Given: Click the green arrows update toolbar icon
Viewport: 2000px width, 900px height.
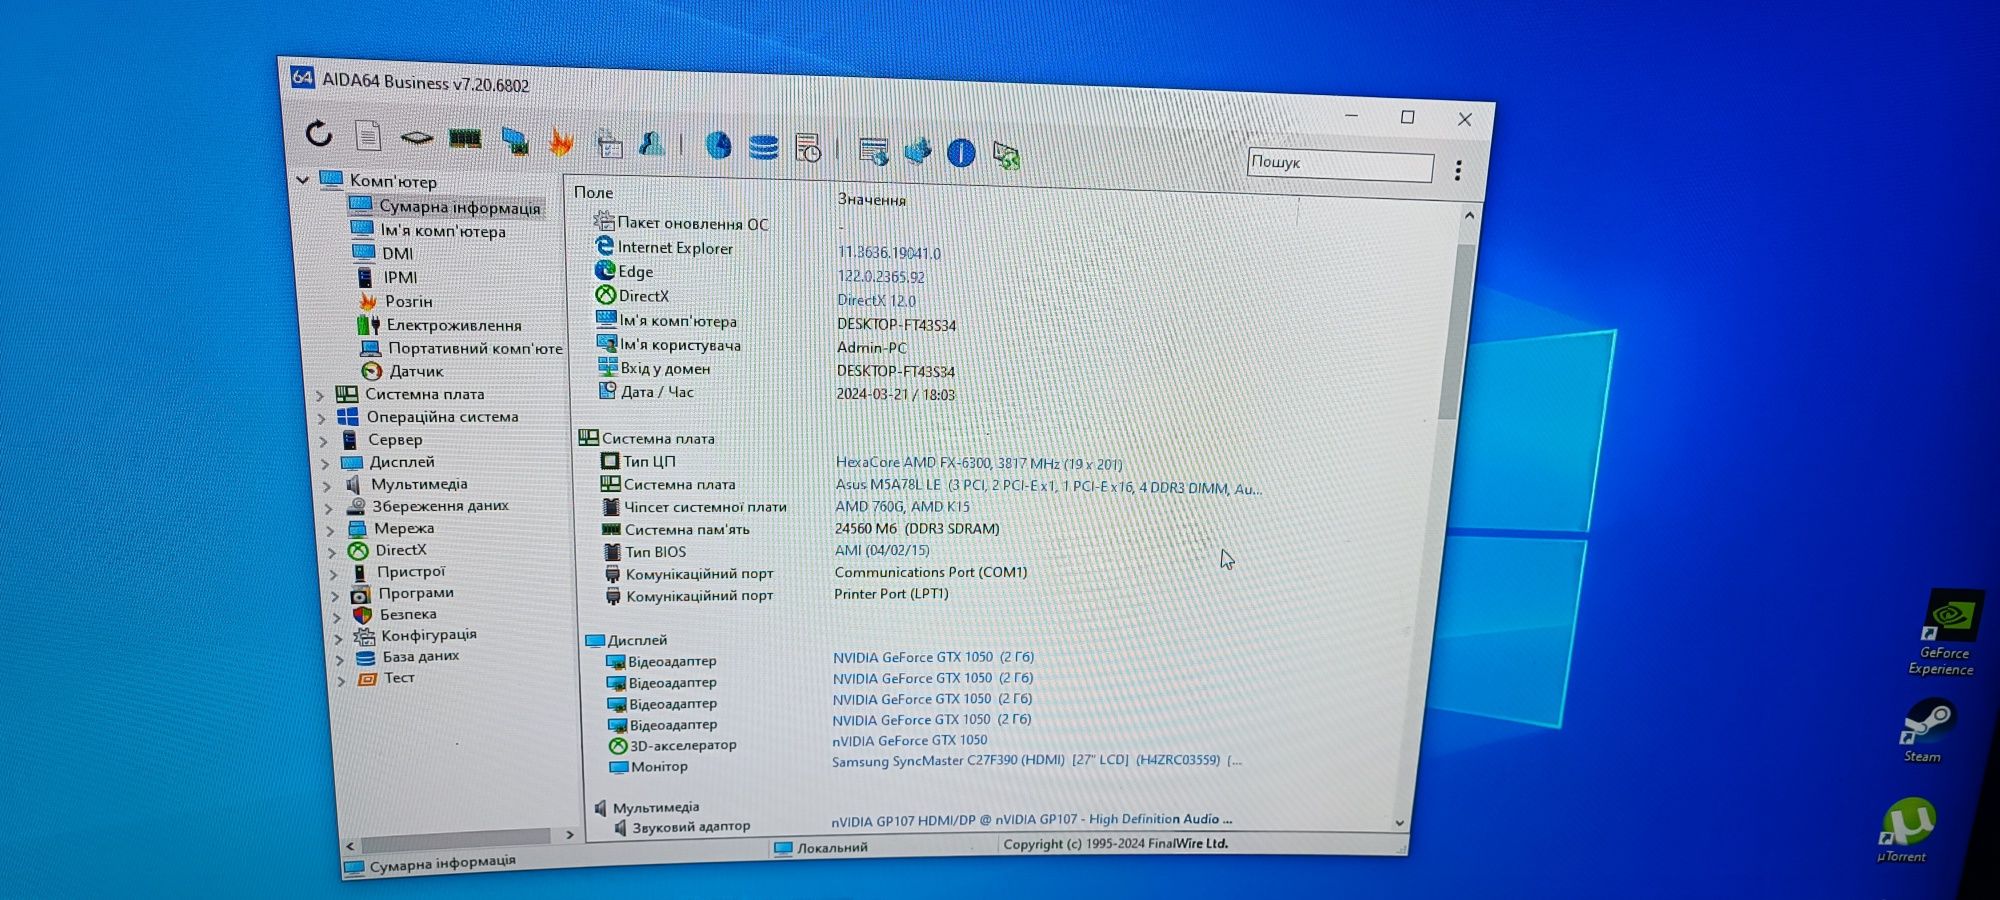Looking at the screenshot, I should click(1006, 155).
